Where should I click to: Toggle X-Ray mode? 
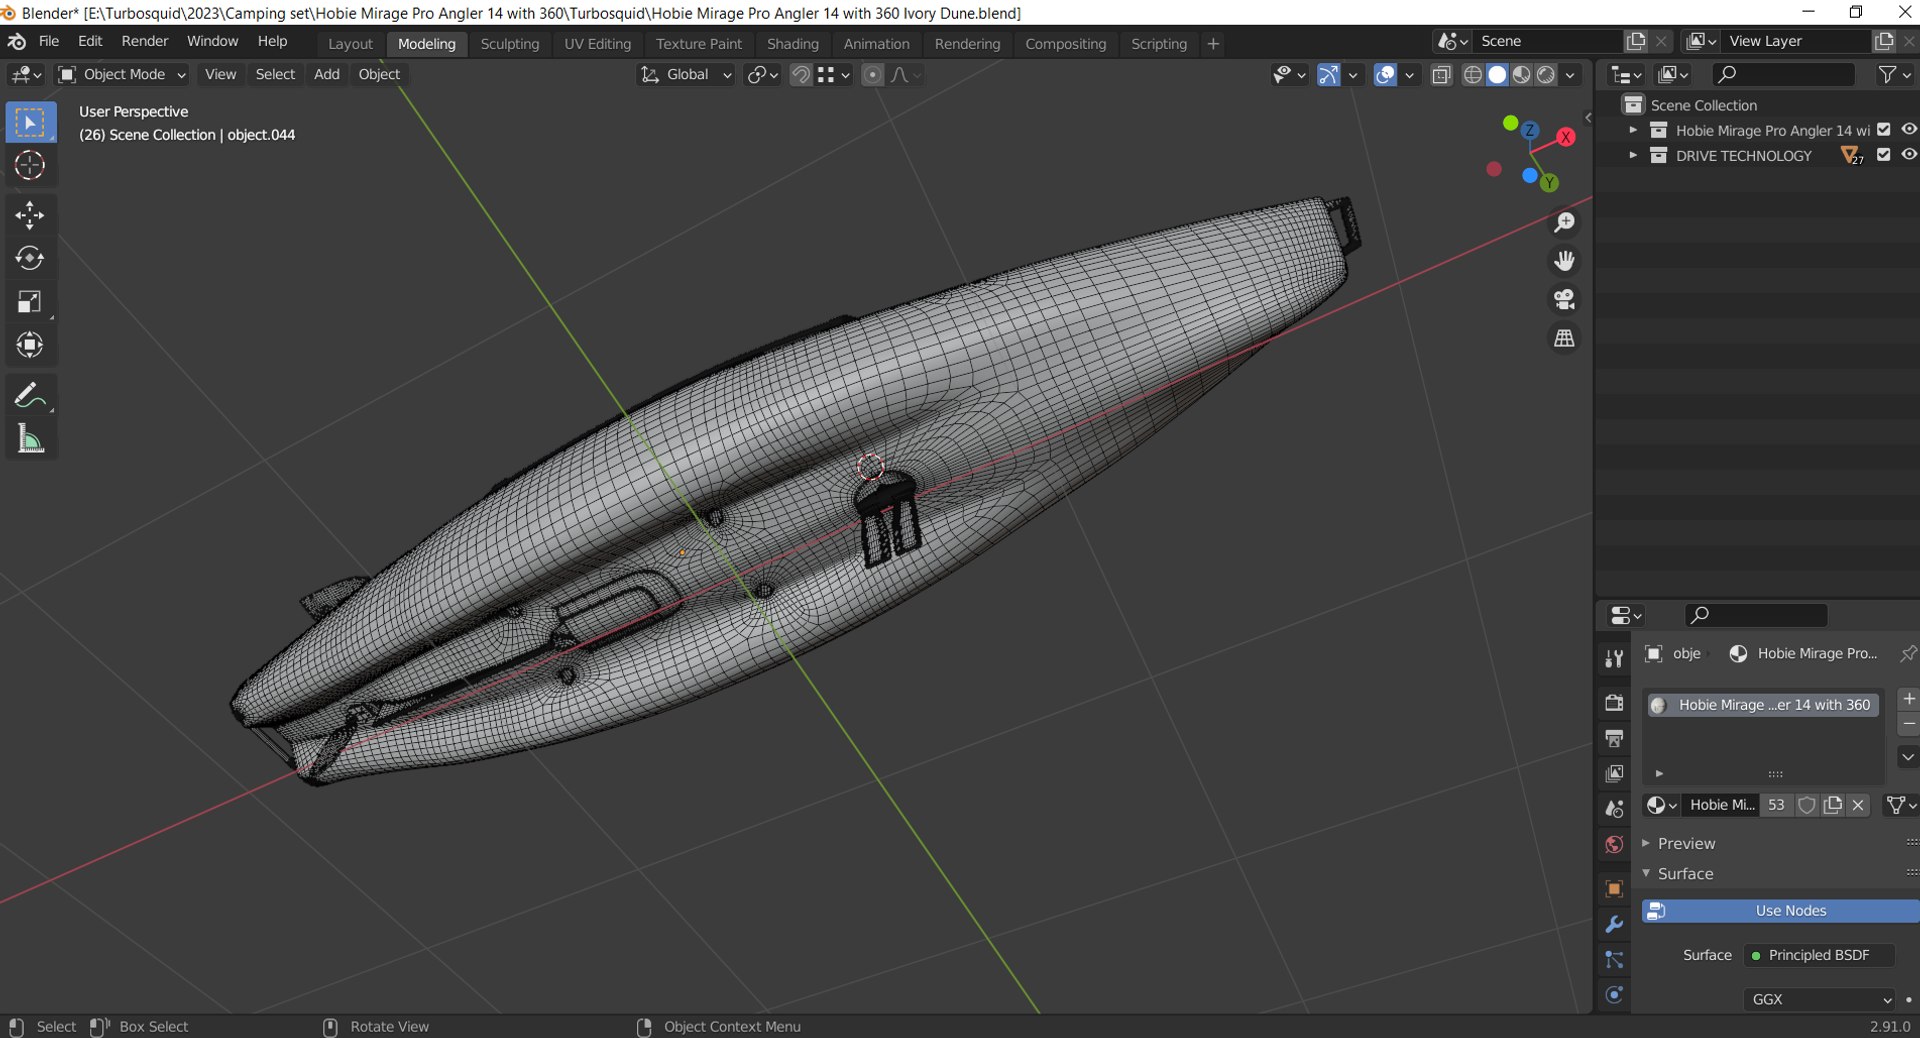point(1441,75)
